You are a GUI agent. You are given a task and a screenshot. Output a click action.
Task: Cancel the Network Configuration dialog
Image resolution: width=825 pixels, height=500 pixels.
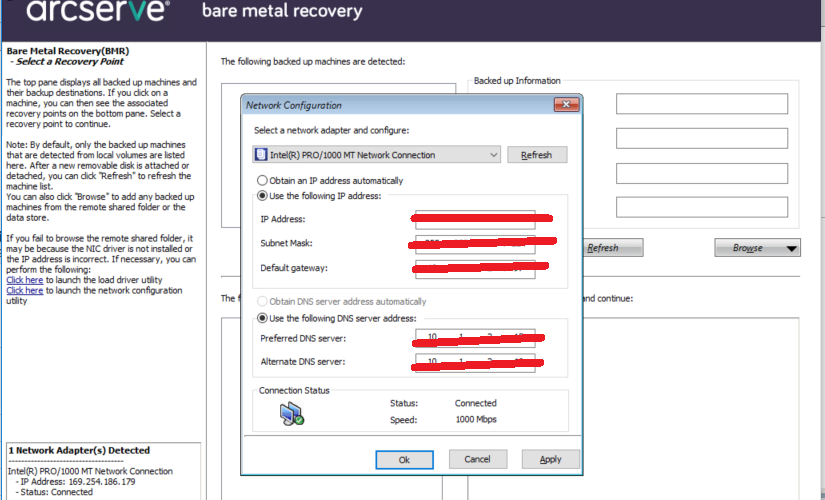[x=477, y=459]
